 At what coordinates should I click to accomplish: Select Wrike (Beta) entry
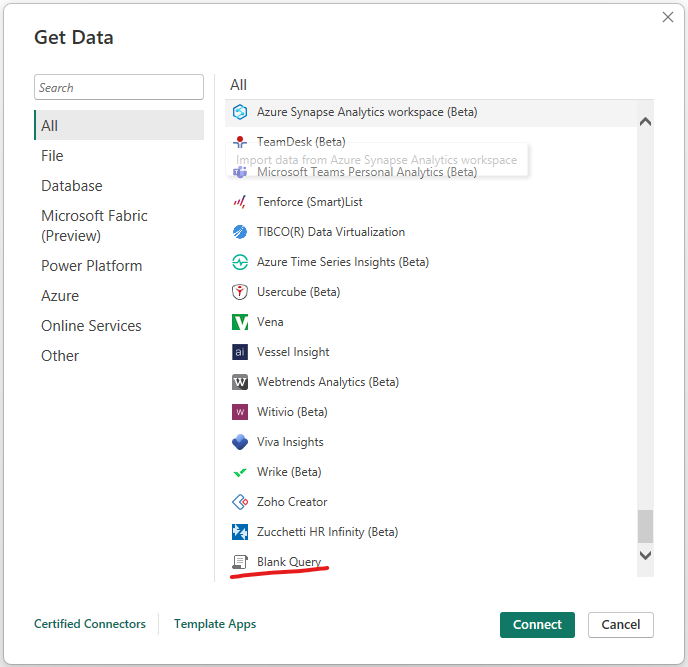pos(289,472)
